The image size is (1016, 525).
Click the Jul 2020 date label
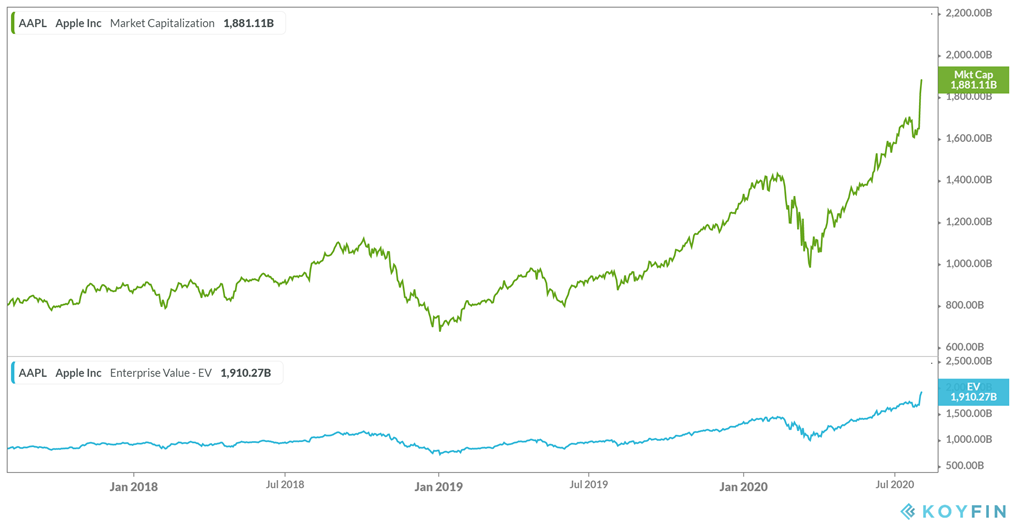click(x=895, y=484)
